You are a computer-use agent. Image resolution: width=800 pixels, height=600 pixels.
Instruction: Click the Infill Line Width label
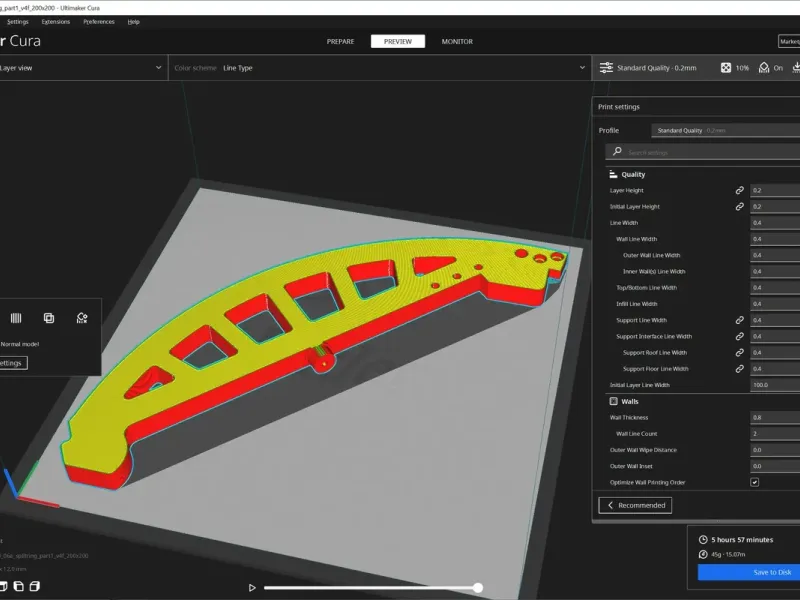(637, 304)
